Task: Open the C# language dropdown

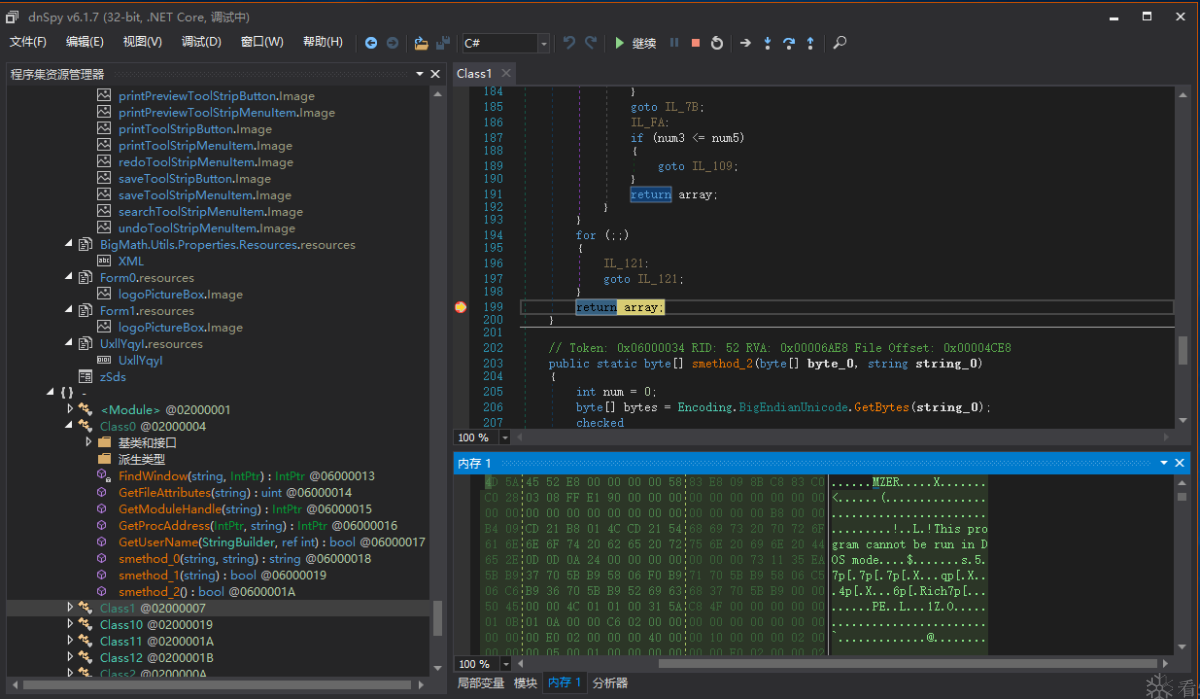Action: [x=544, y=43]
